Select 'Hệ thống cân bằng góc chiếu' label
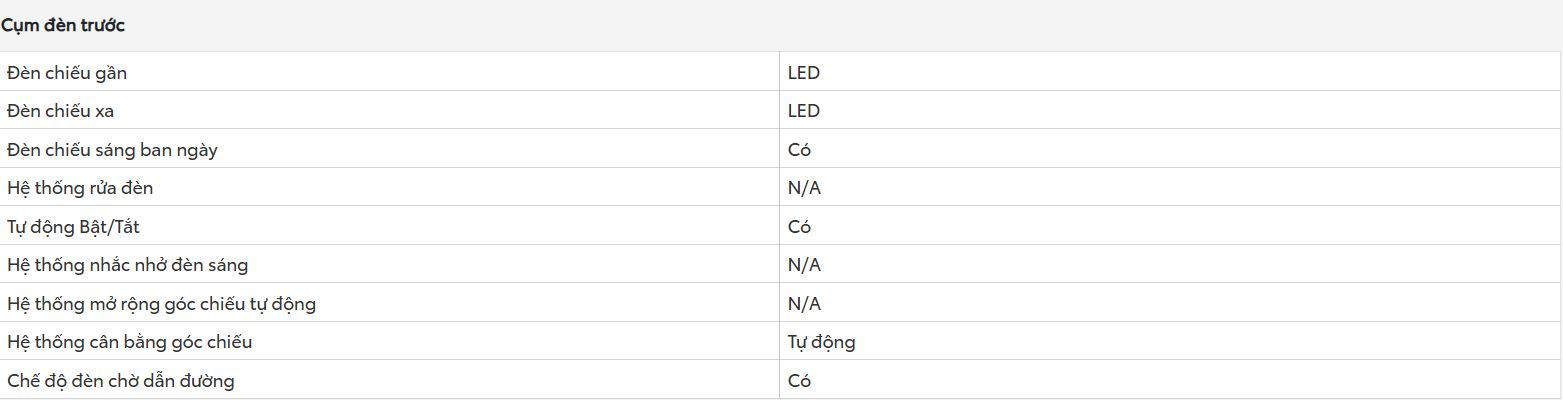The width and height of the screenshot is (1563, 400). coord(129,342)
